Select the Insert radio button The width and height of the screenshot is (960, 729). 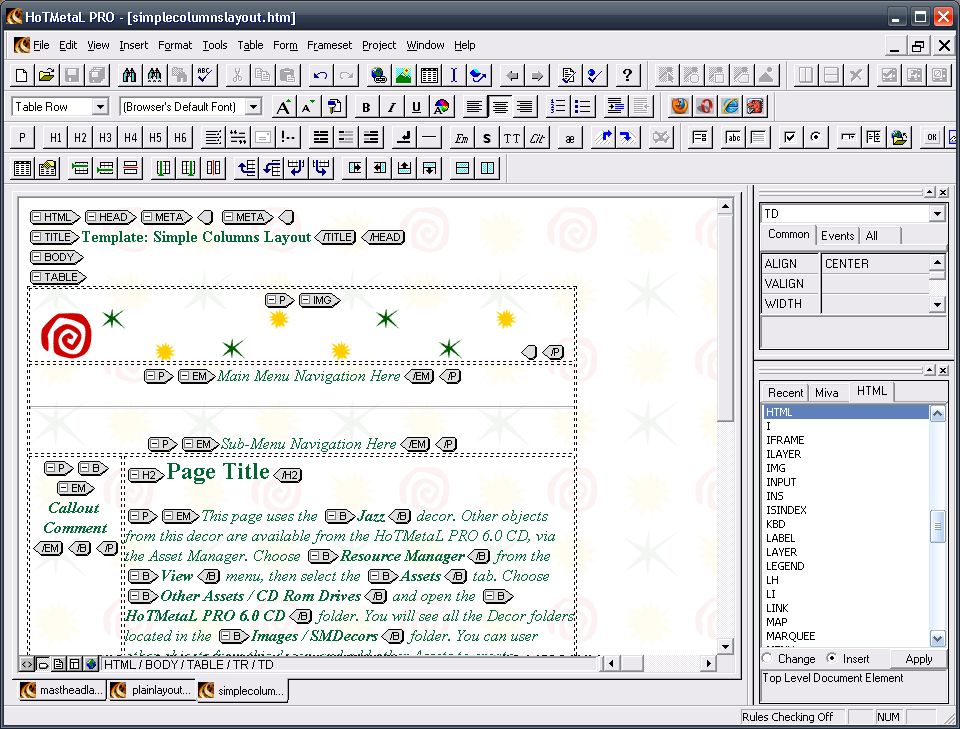pos(832,658)
